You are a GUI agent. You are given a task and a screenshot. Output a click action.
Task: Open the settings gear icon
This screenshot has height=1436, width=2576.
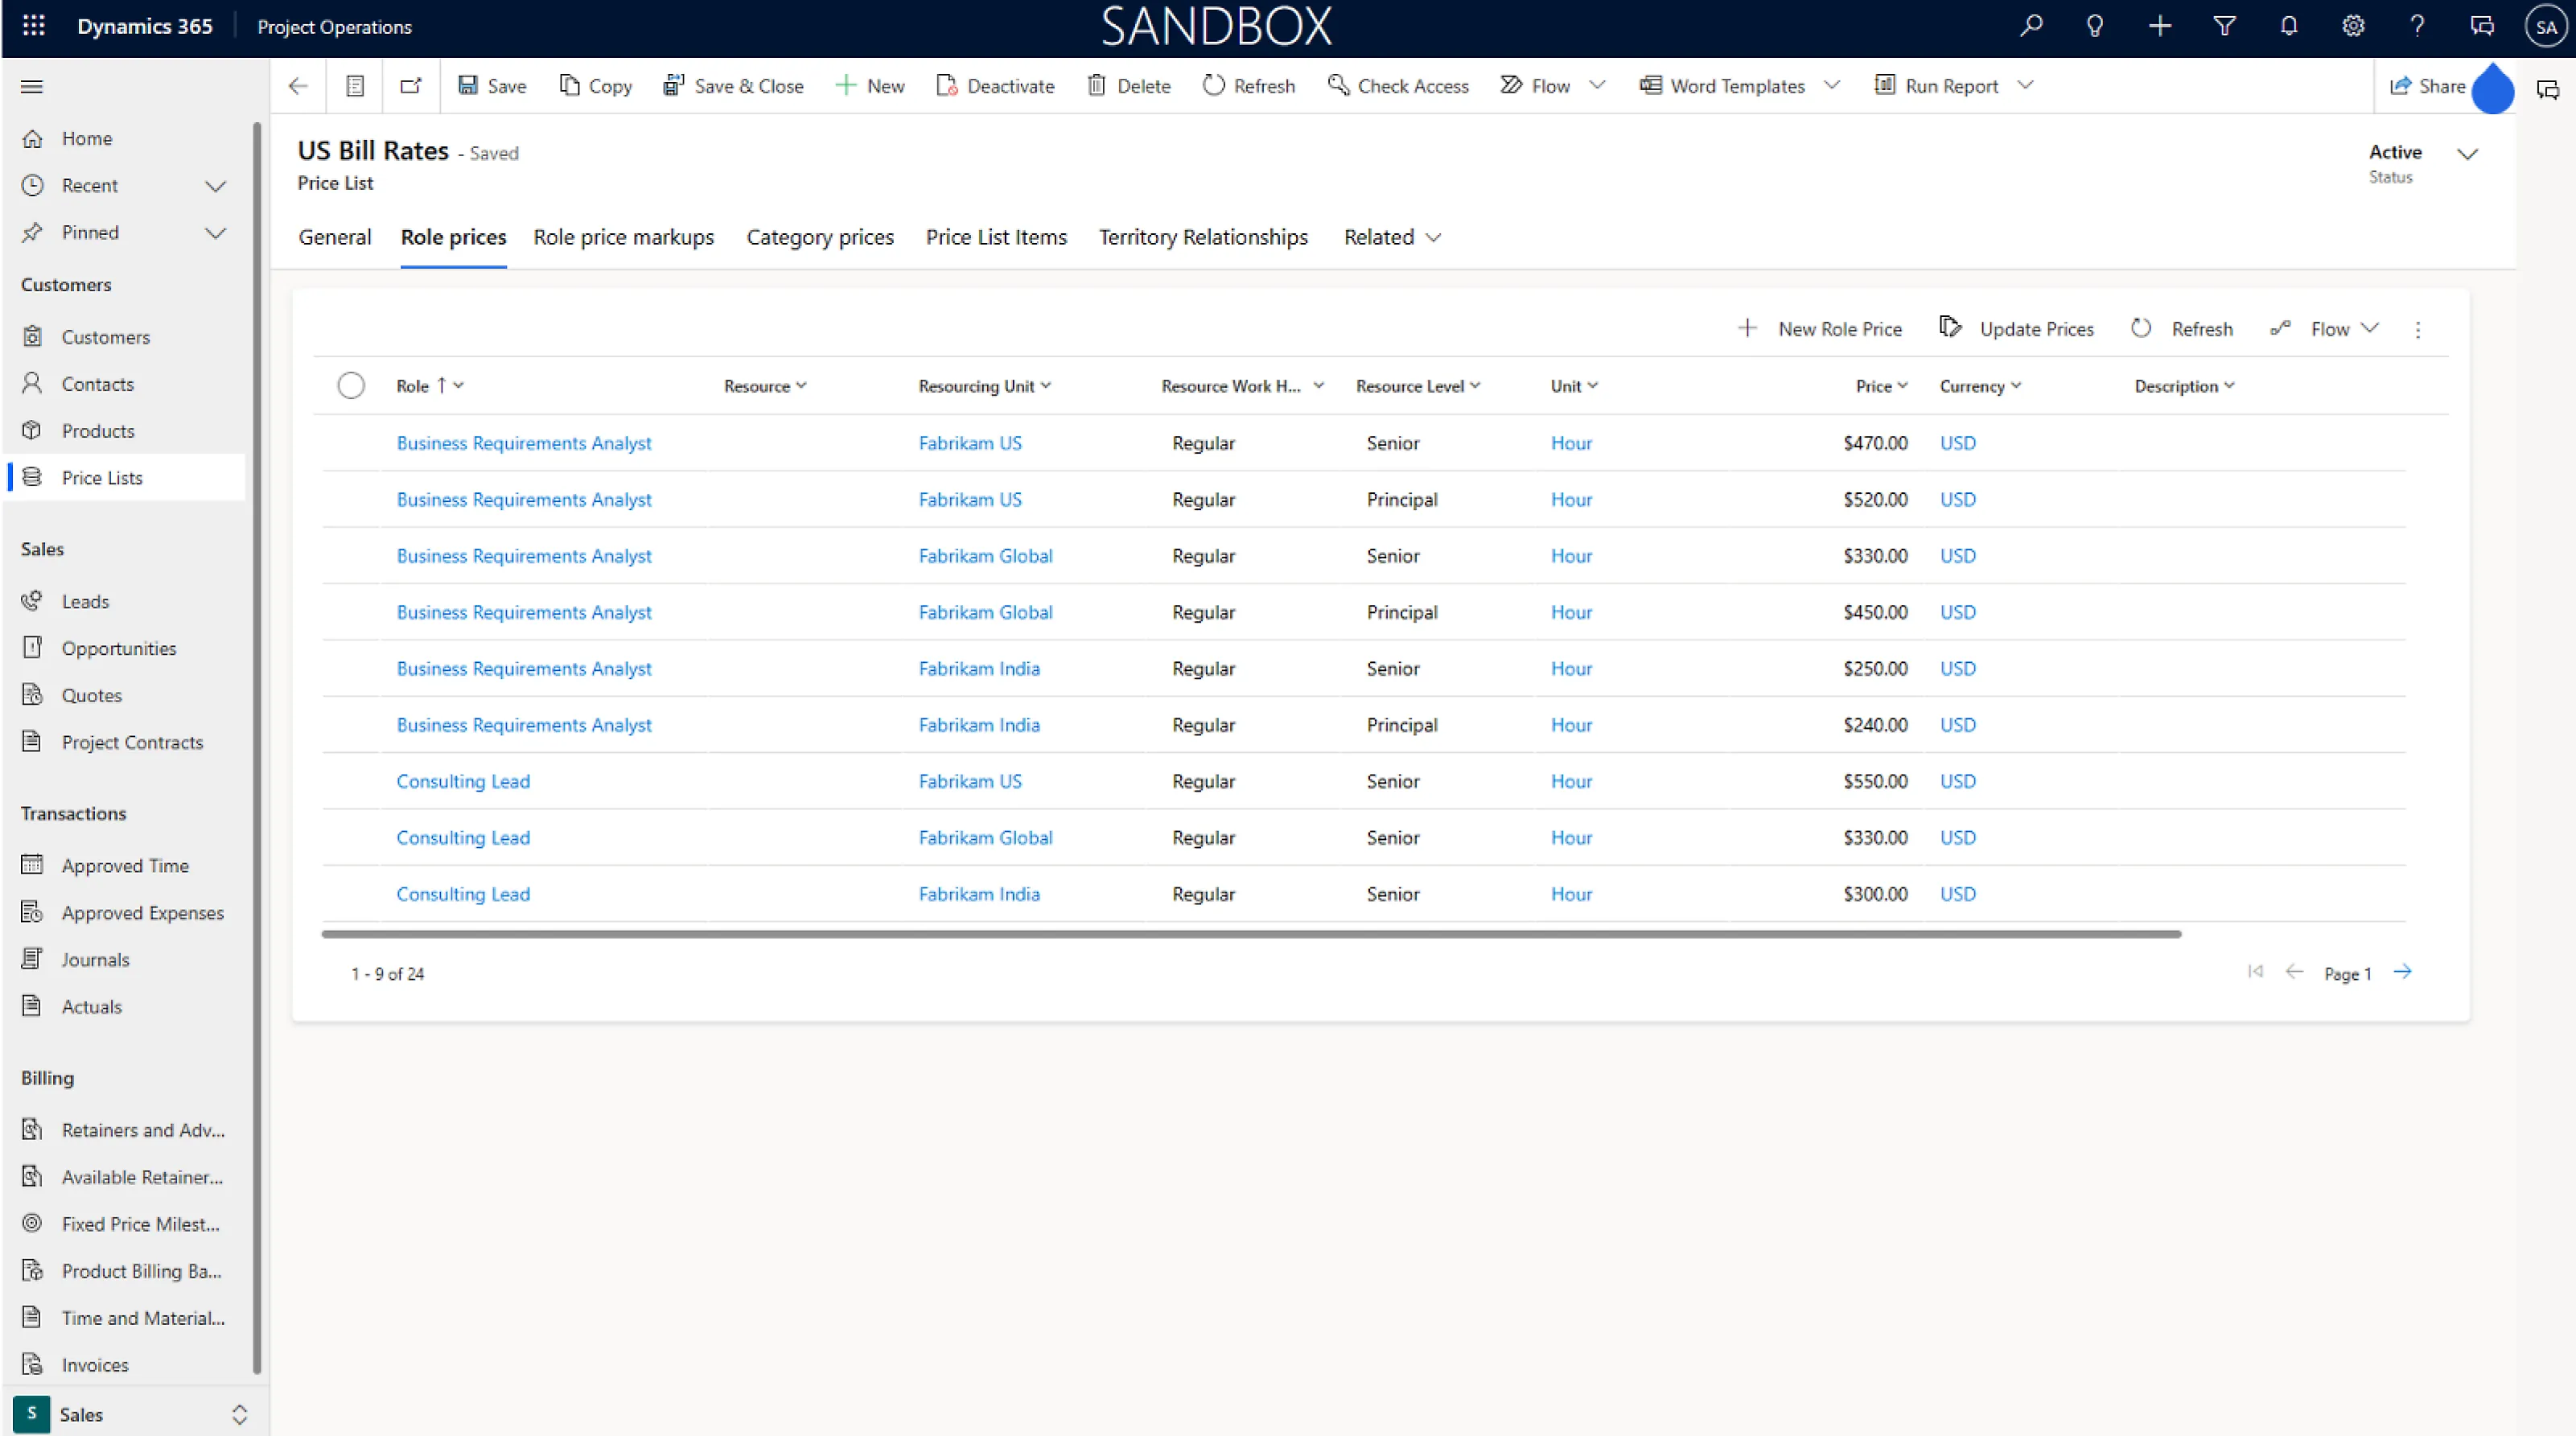point(2353,26)
